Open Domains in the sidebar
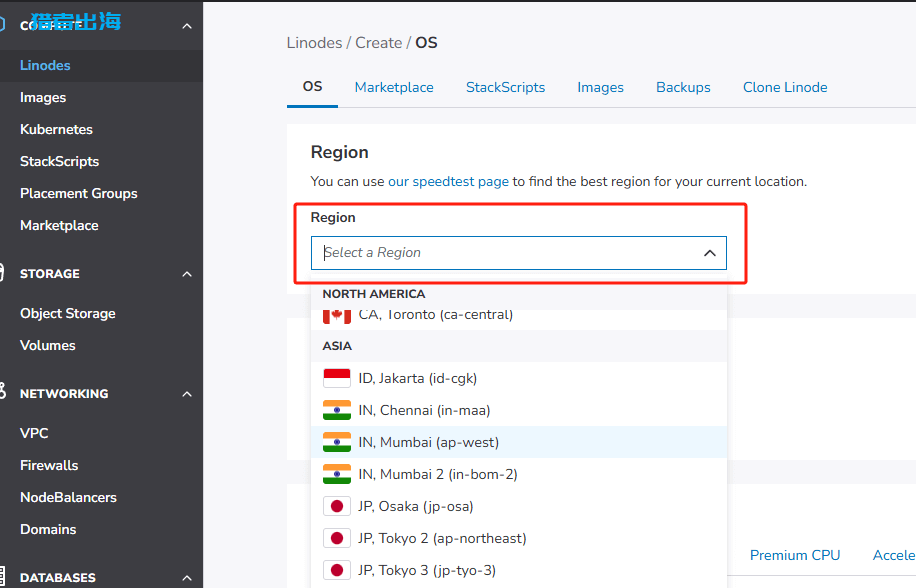Image resolution: width=916 pixels, height=588 pixels. point(48,529)
